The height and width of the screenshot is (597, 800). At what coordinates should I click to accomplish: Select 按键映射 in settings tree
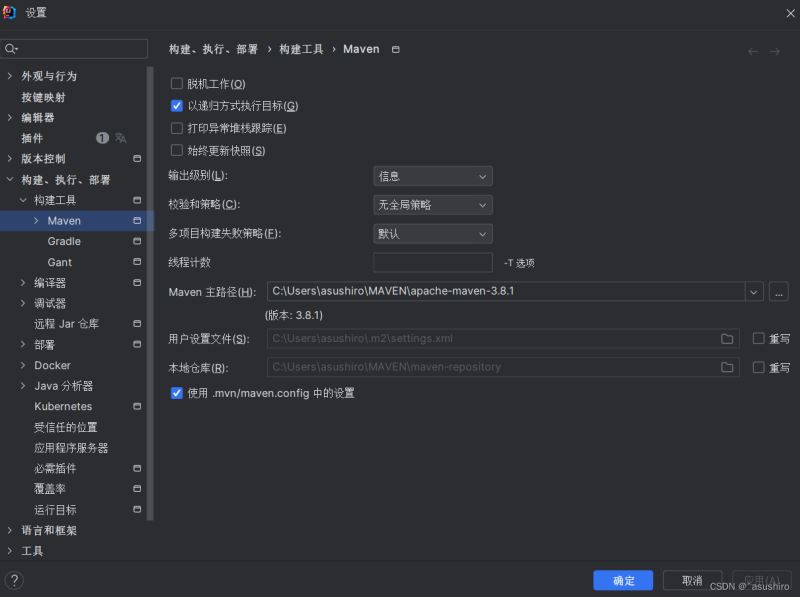43,97
